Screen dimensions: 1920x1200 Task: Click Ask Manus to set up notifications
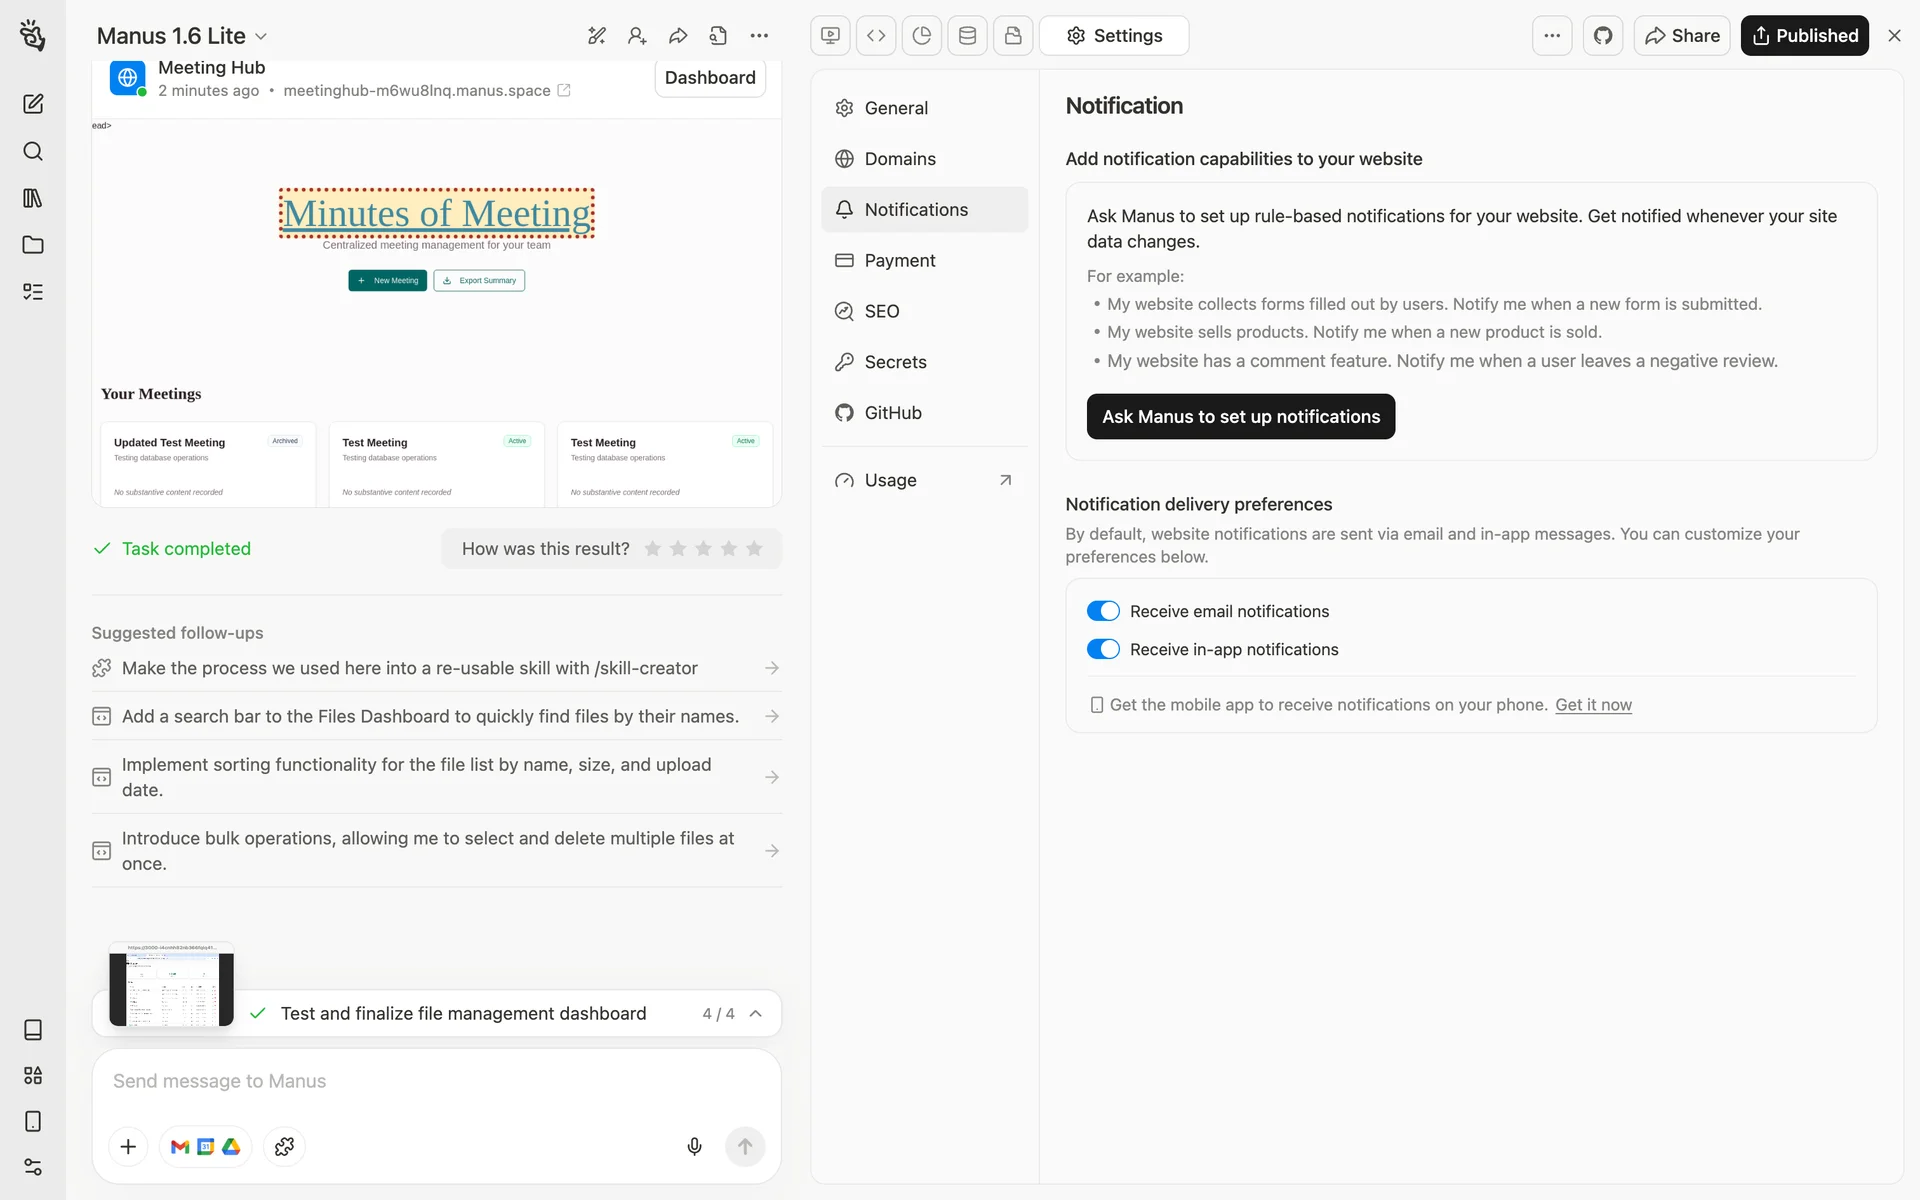click(1240, 416)
